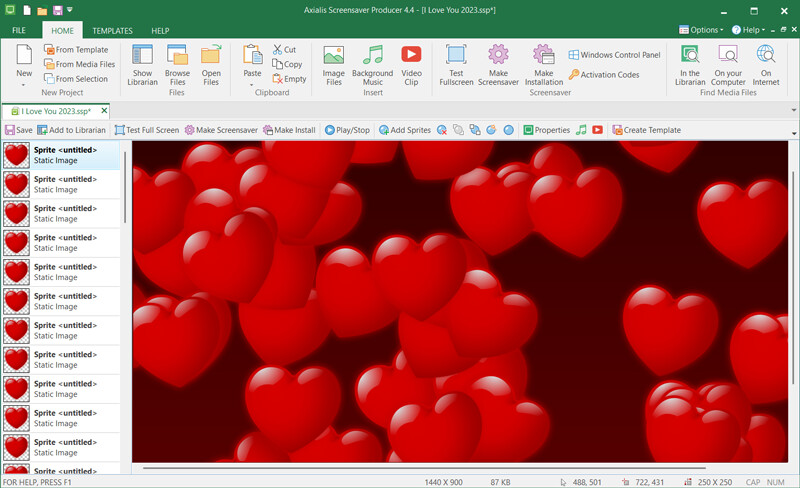Click Add Sprites in the toolbar
This screenshot has height=488, width=800.
[x=405, y=130]
